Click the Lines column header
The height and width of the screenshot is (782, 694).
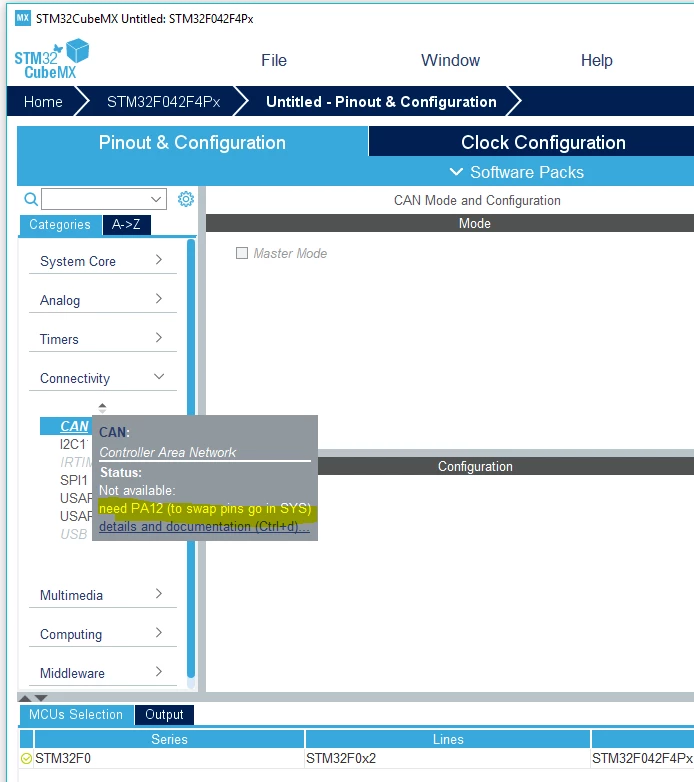pyautogui.click(x=448, y=739)
